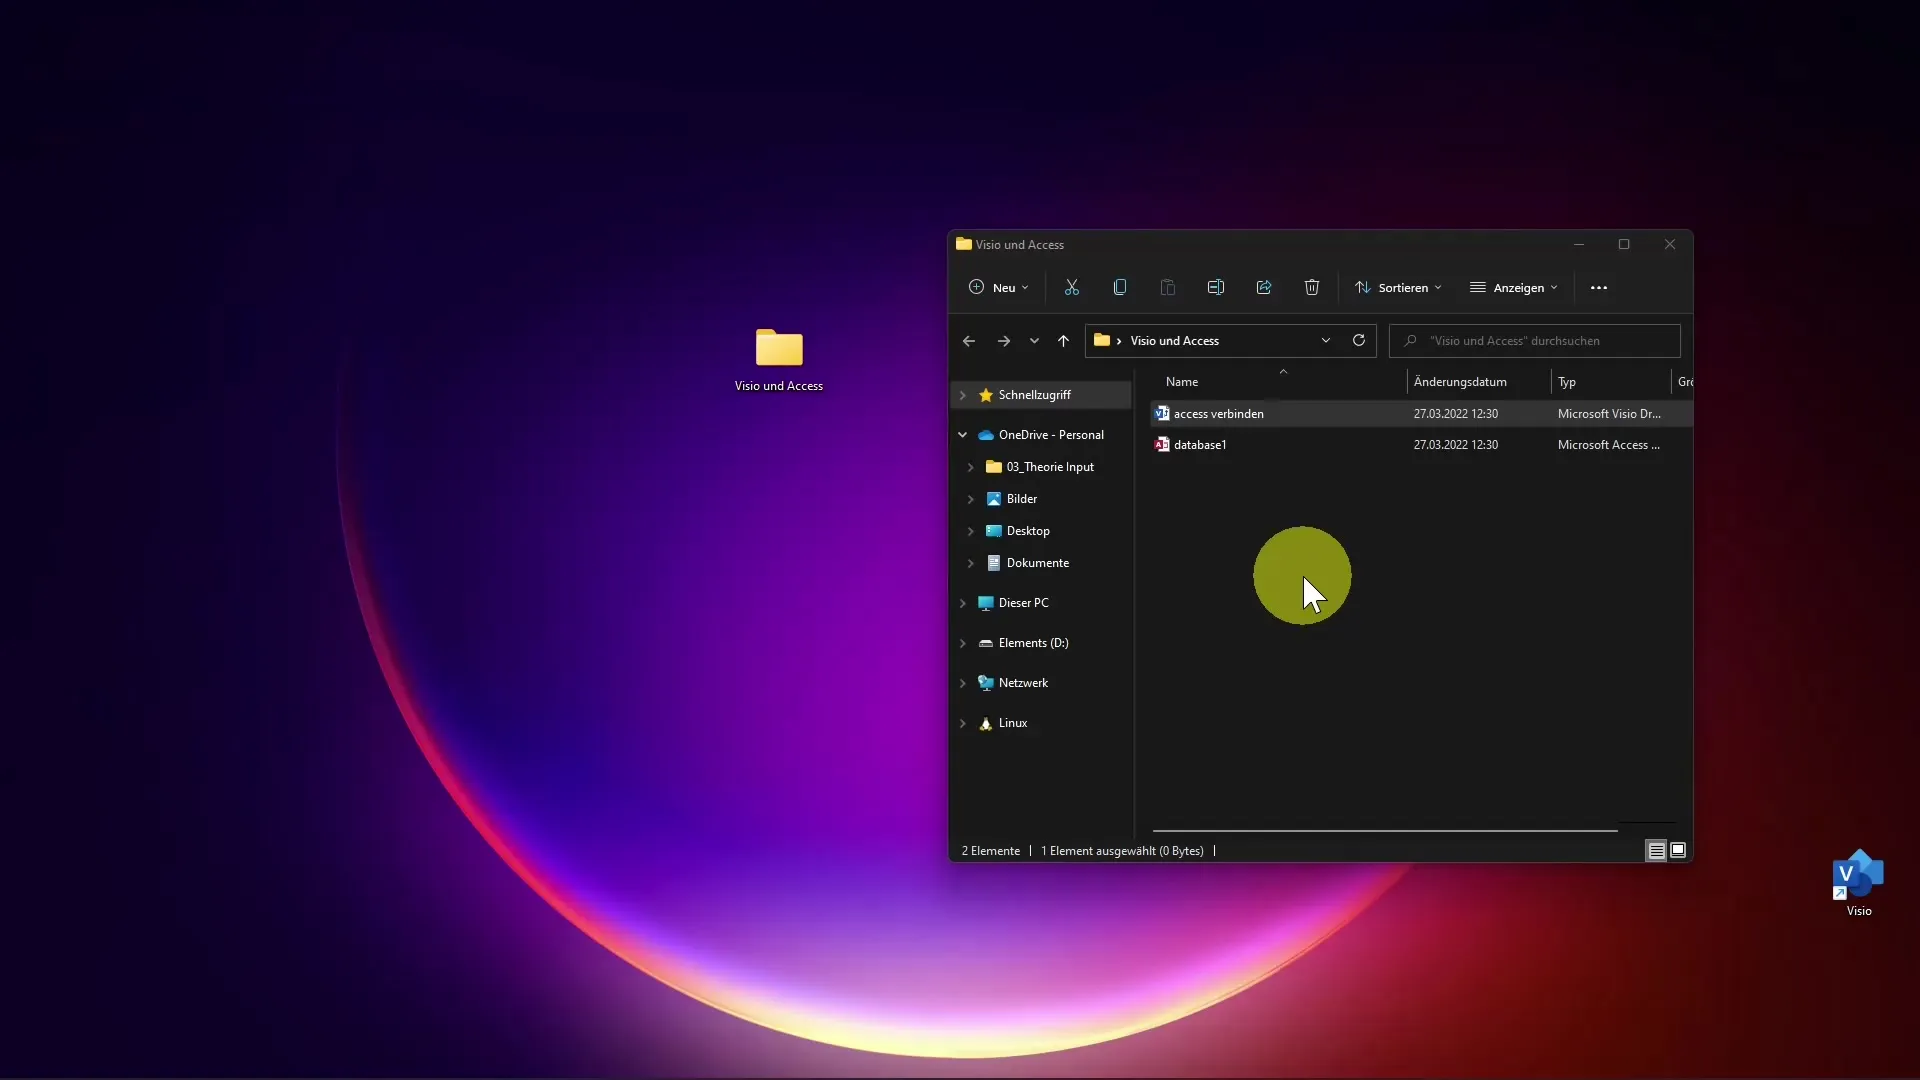The width and height of the screenshot is (1920, 1080).
Task: Click the OneDrive cloud icon
Action: coord(985,435)
